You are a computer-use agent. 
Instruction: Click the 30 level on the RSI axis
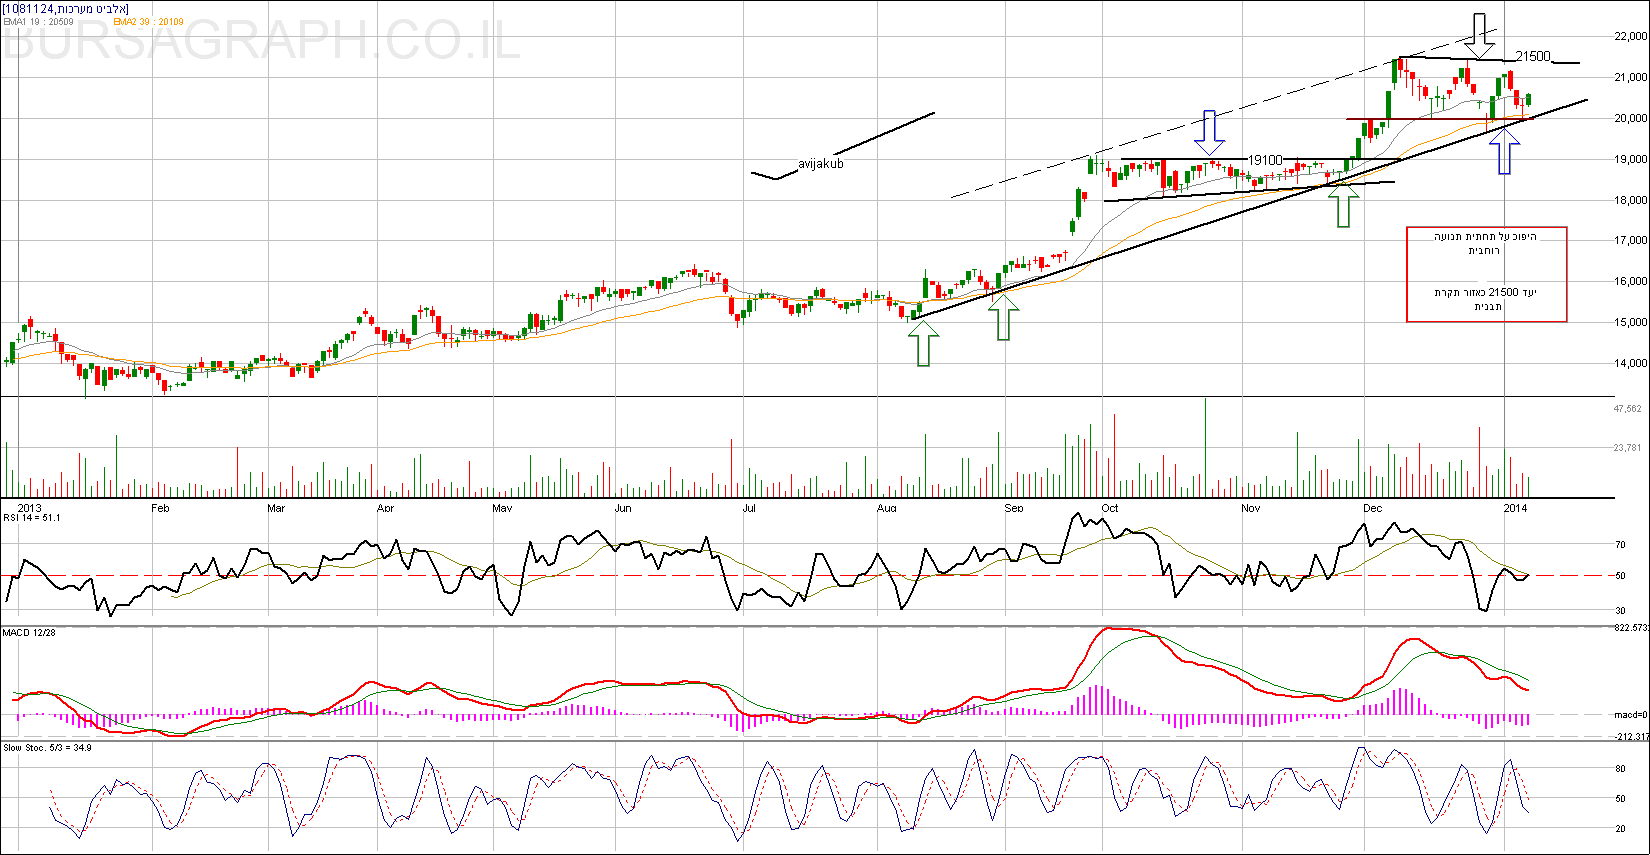(x=1621, y=610)
